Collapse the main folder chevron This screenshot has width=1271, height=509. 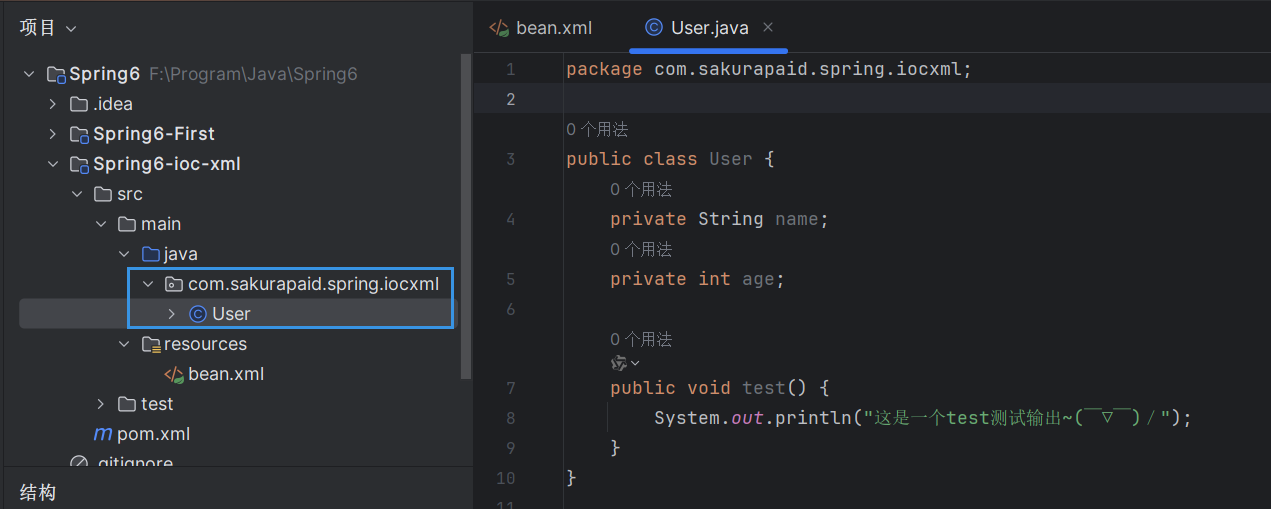[x=101, y=224]
